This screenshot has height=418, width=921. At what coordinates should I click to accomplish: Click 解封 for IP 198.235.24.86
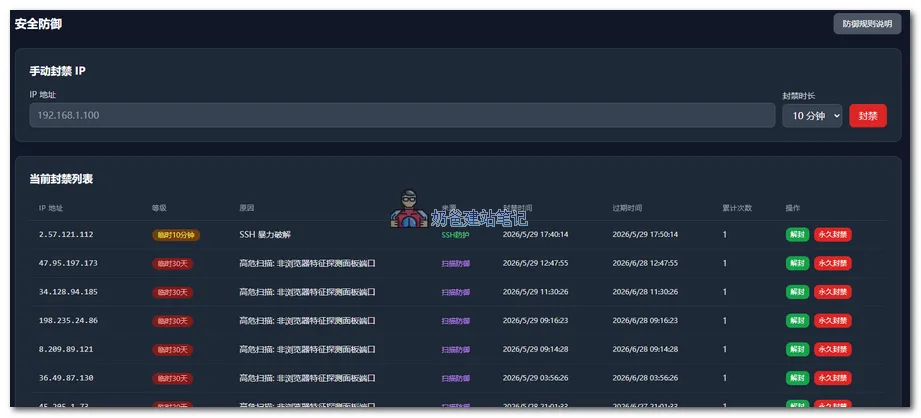tap(797, 321)
